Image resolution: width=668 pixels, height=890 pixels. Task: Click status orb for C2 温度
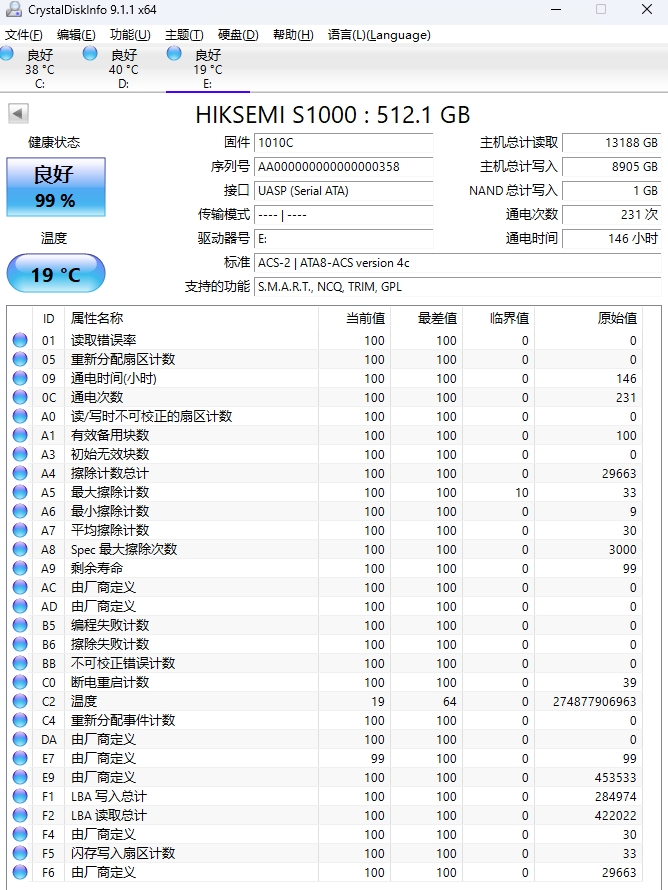tap(20, 701)
